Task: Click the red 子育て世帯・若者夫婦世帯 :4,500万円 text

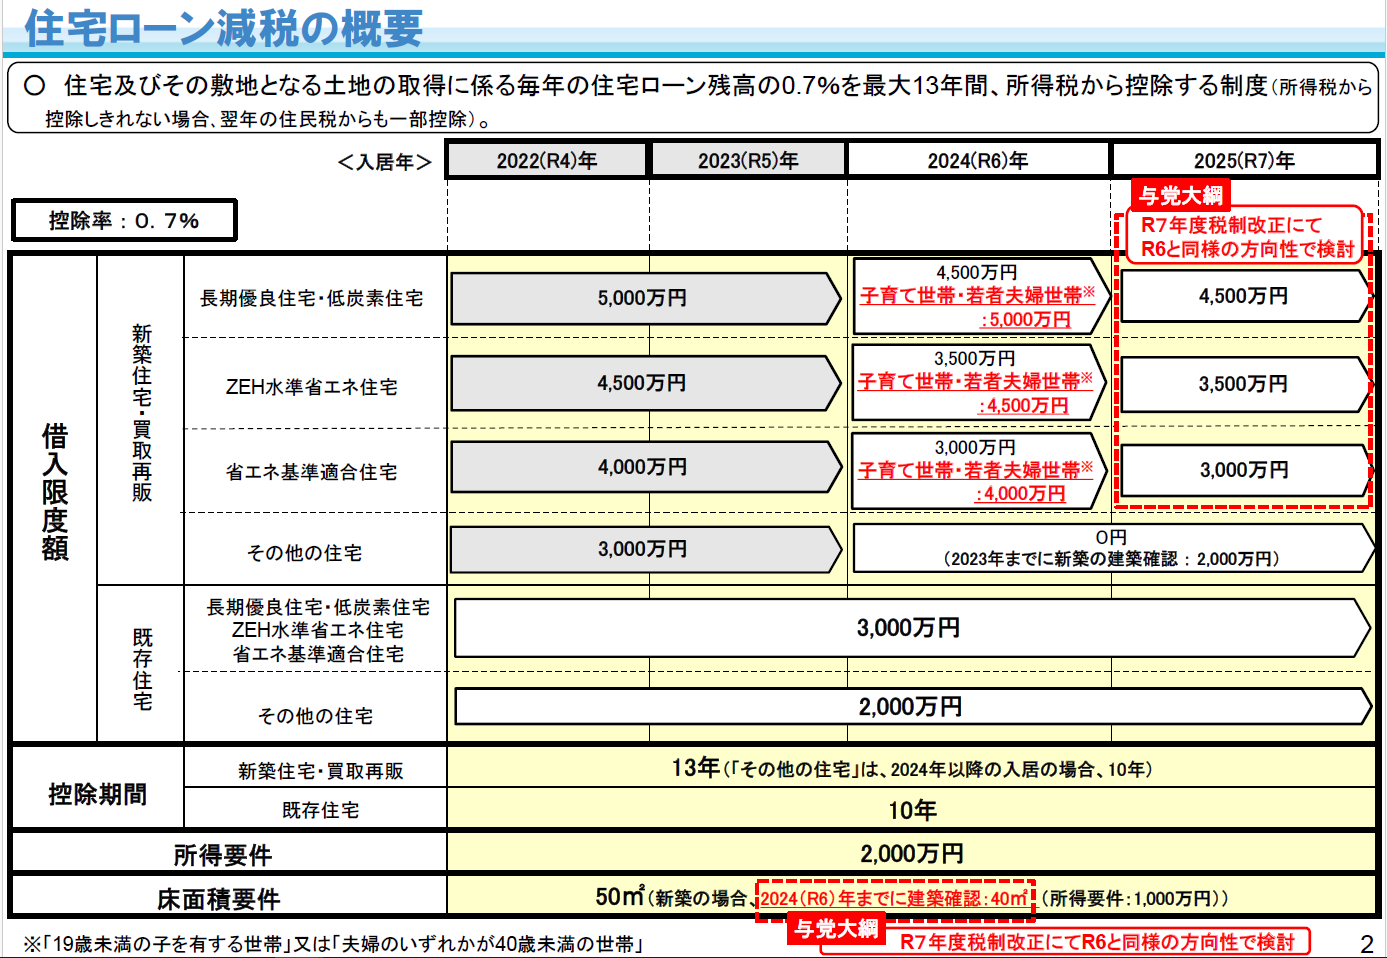Action: point(975,393)
